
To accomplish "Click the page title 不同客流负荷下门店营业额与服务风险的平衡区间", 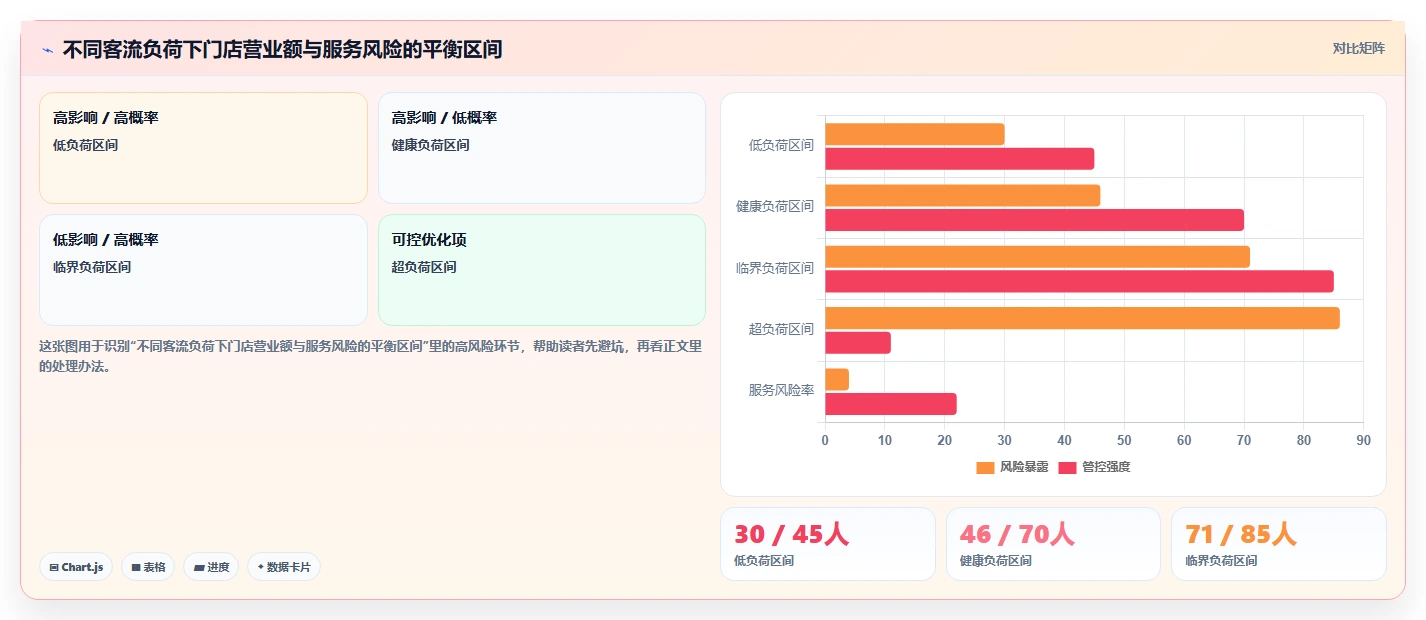I will pos(282,49).
